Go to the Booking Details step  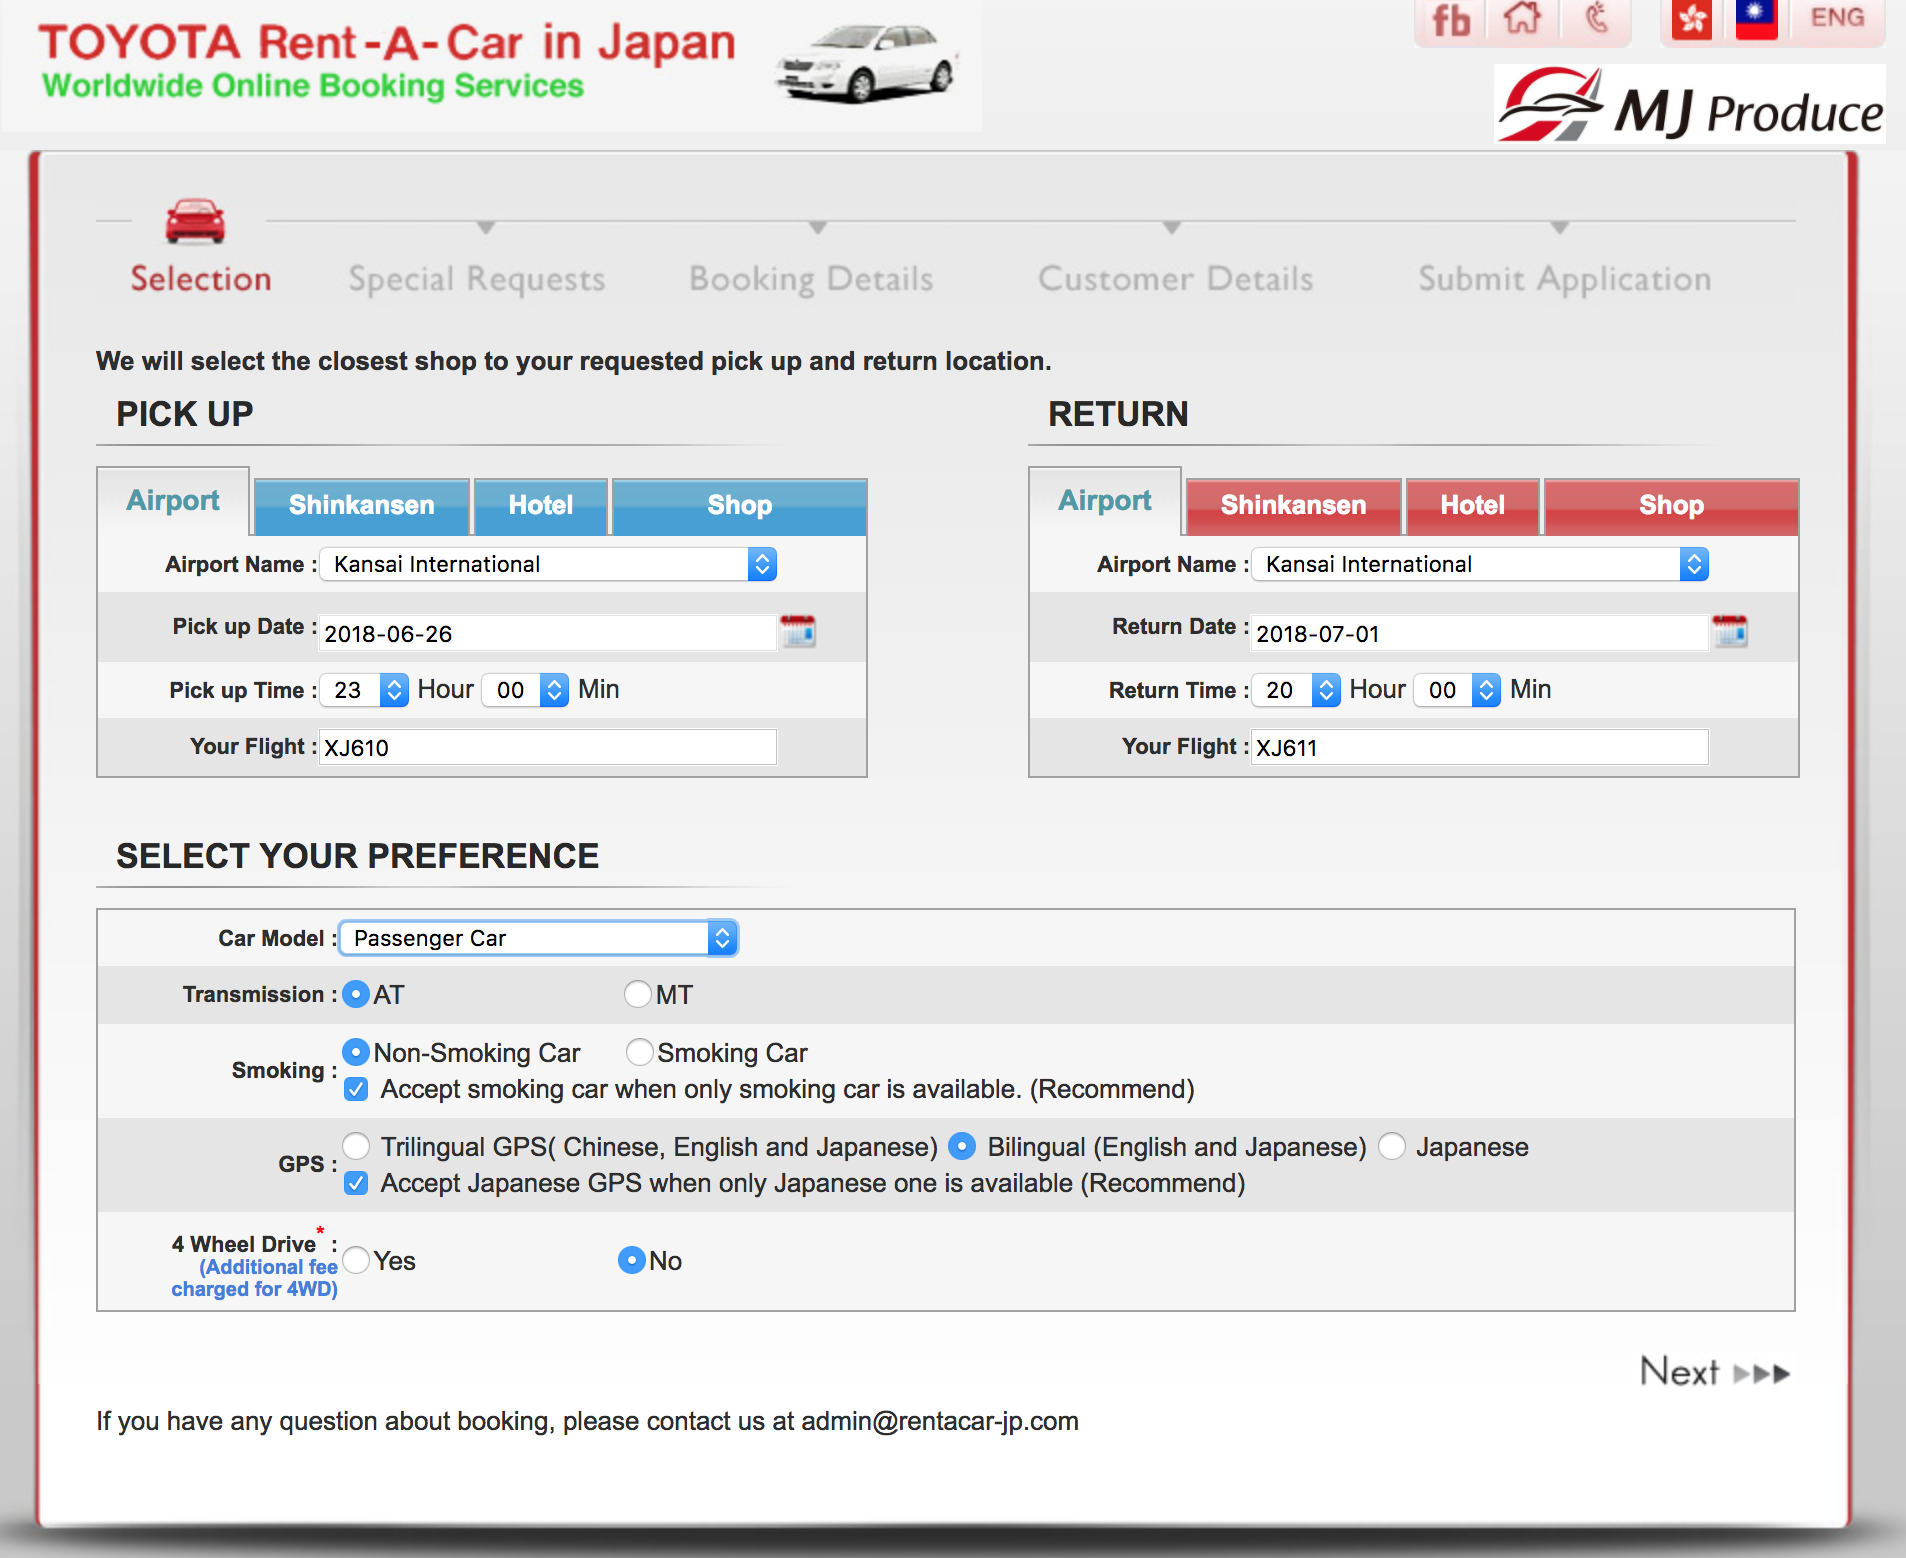click(811, 279)
